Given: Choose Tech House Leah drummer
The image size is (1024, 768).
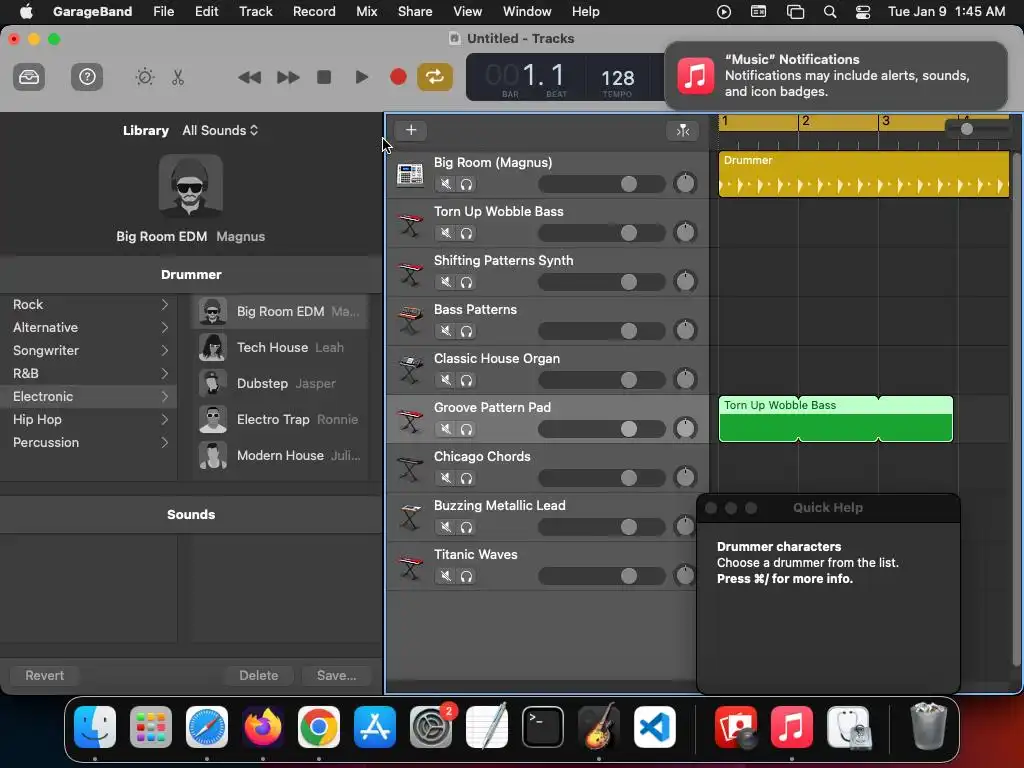Looking at the screenshot, I should [280, 347].
